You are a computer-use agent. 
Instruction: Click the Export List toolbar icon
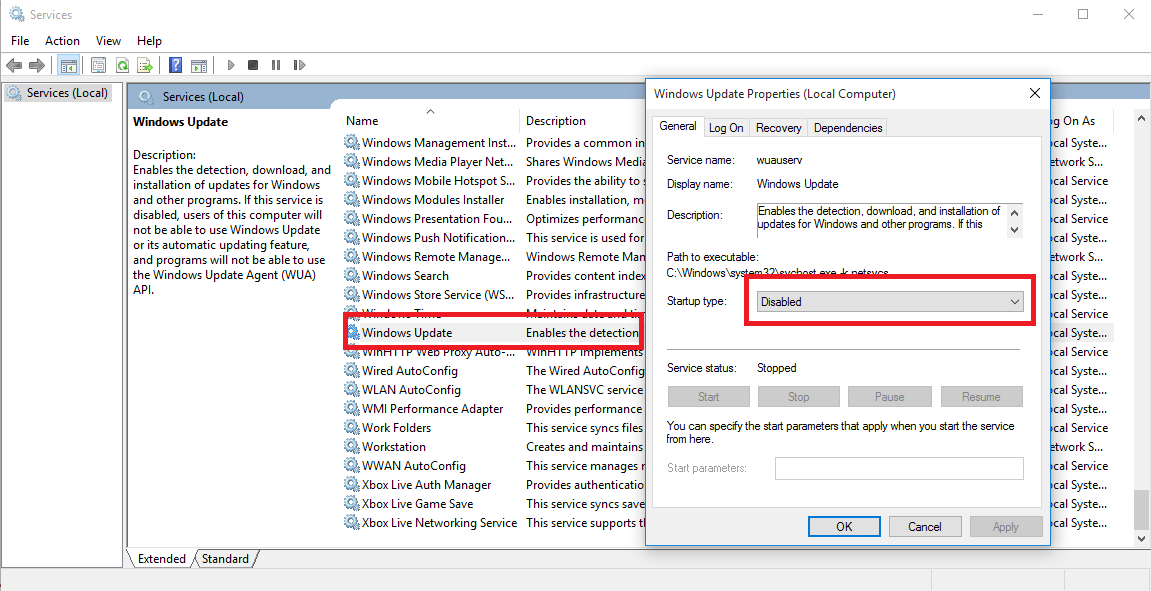pyautogui.click(x=145, y=65)
